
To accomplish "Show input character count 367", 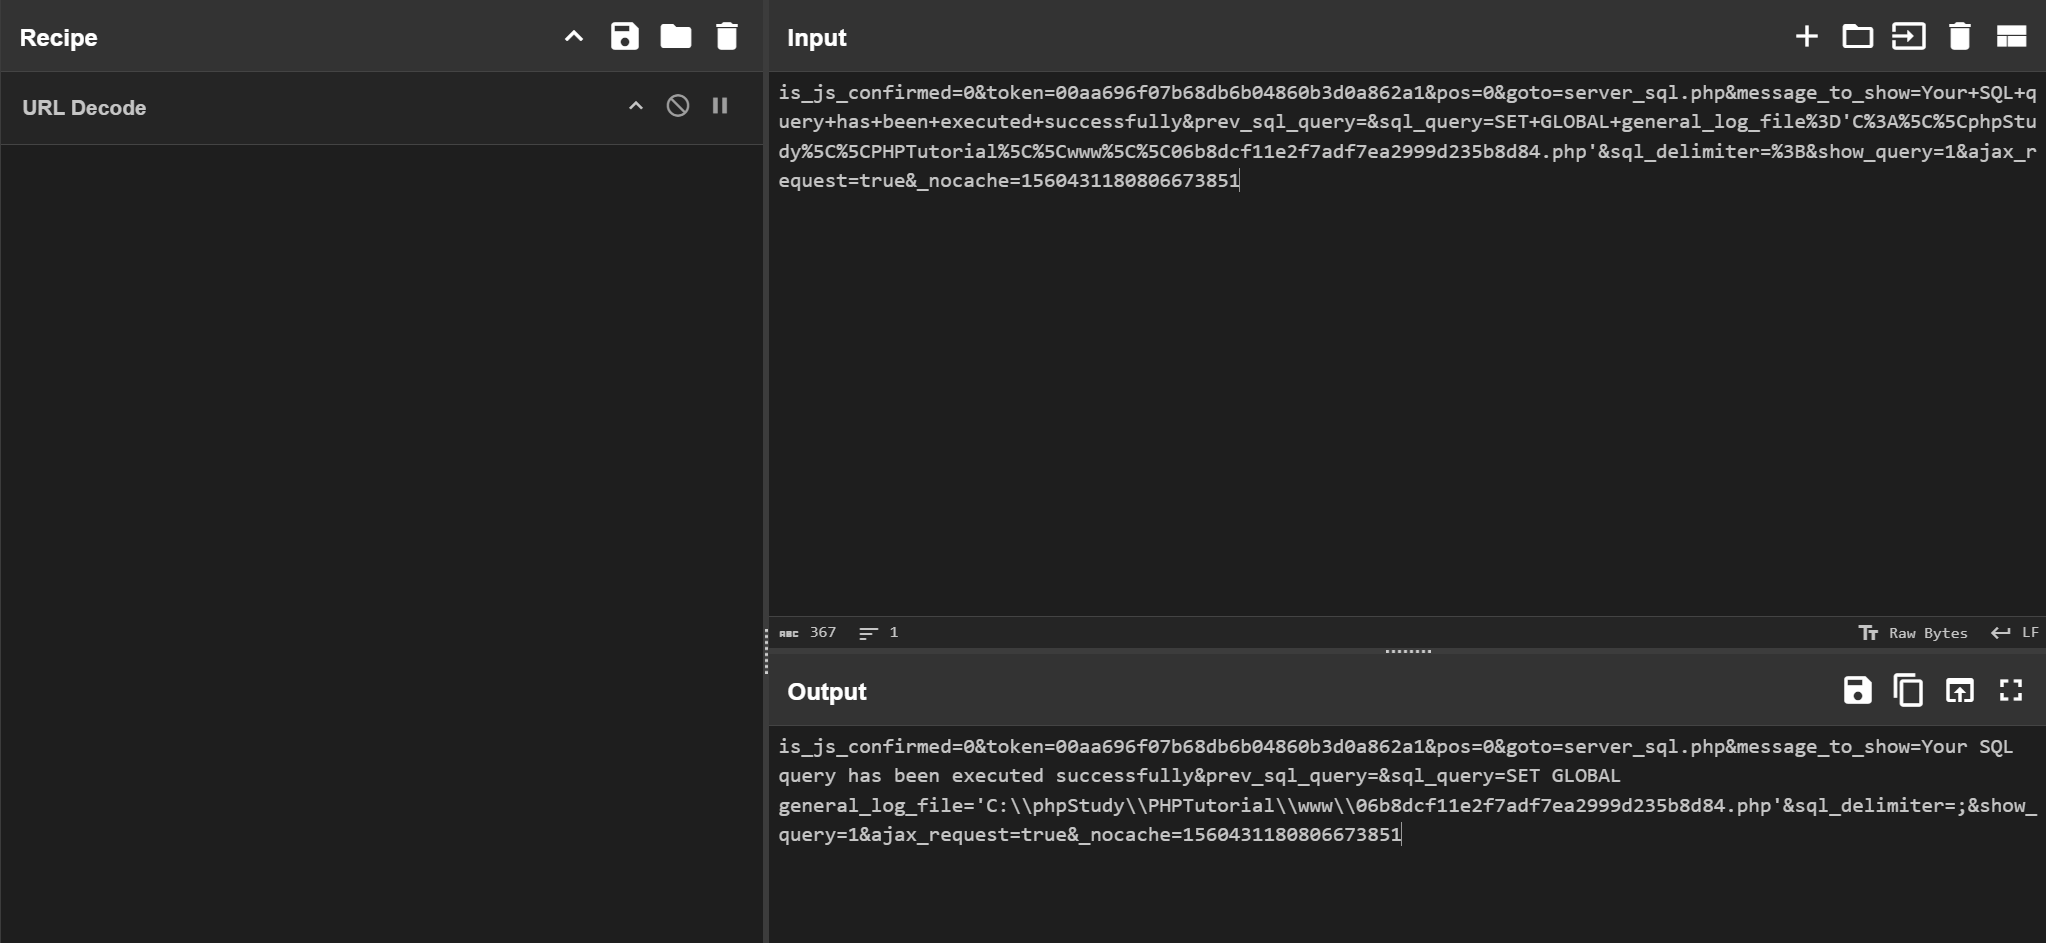I will point(808,633).
